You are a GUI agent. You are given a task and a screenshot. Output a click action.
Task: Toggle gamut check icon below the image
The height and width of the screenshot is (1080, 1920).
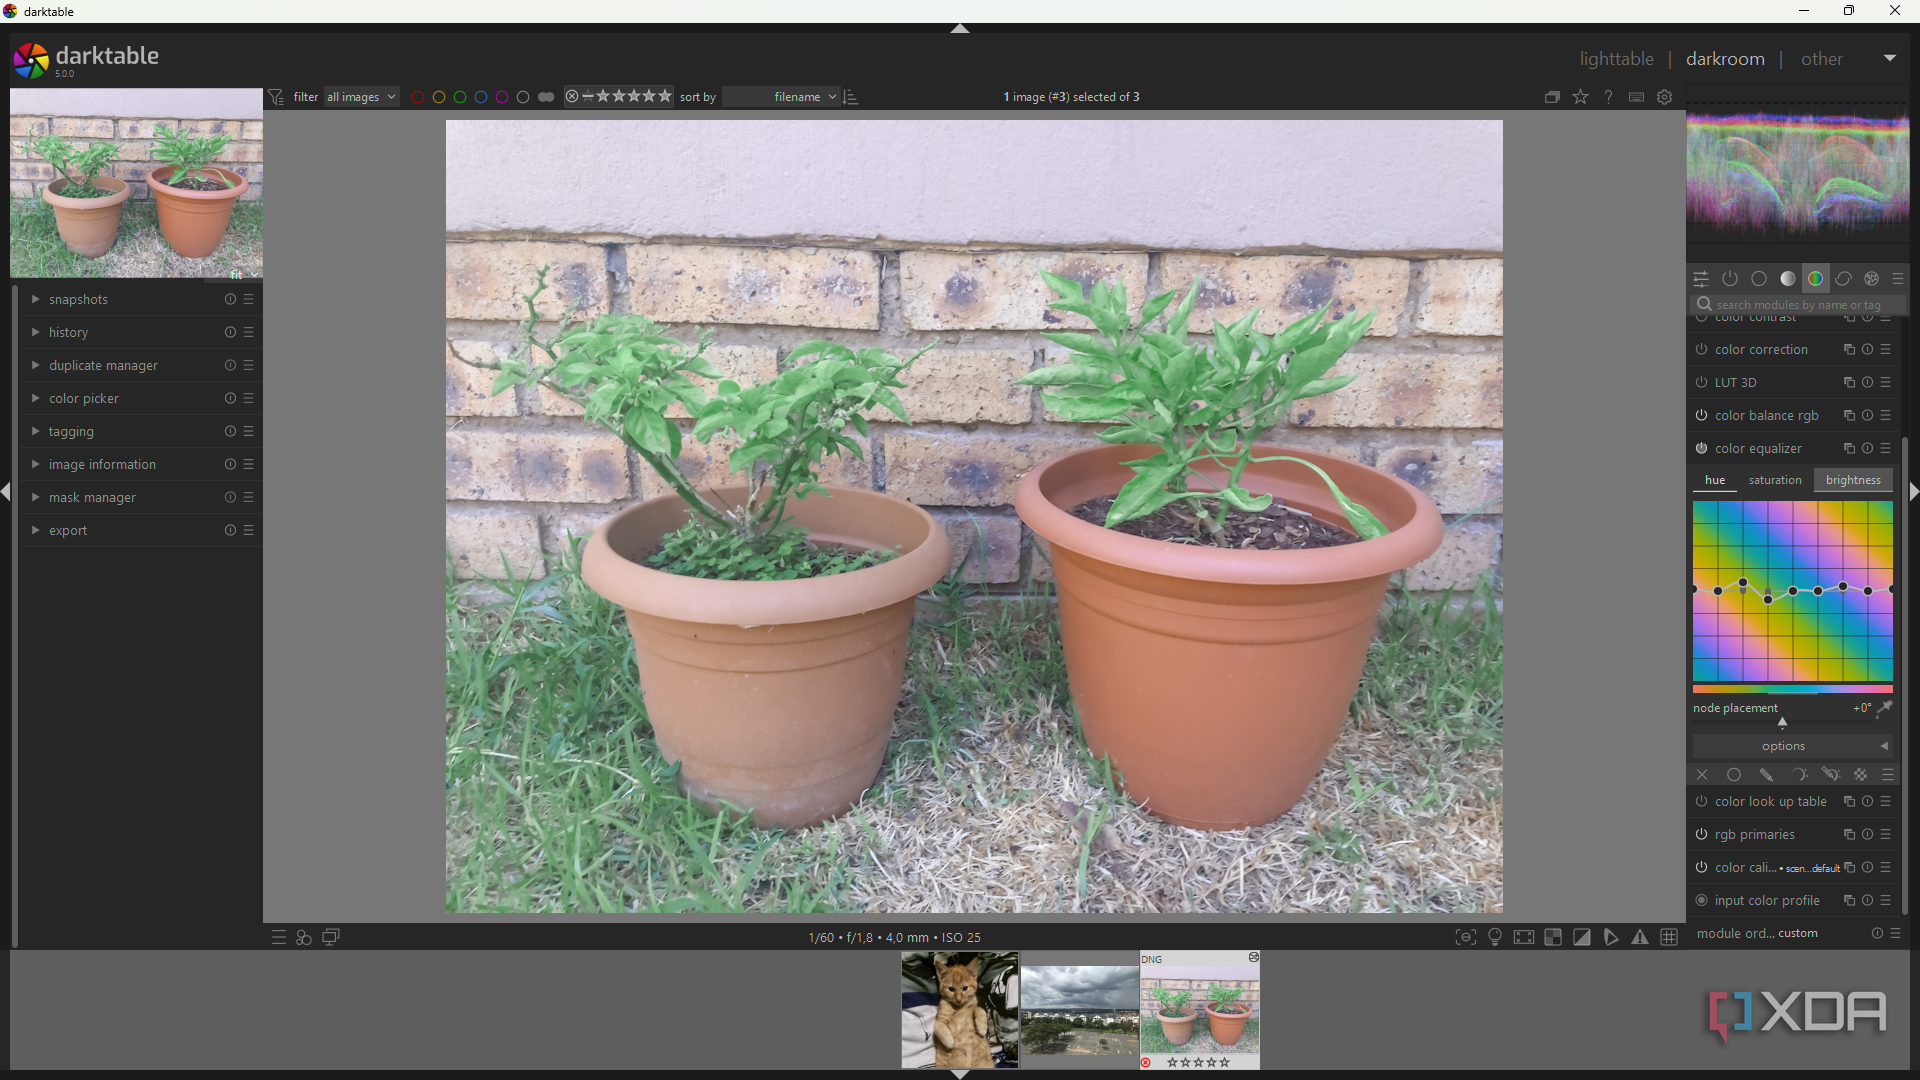tap(1640, 937)
